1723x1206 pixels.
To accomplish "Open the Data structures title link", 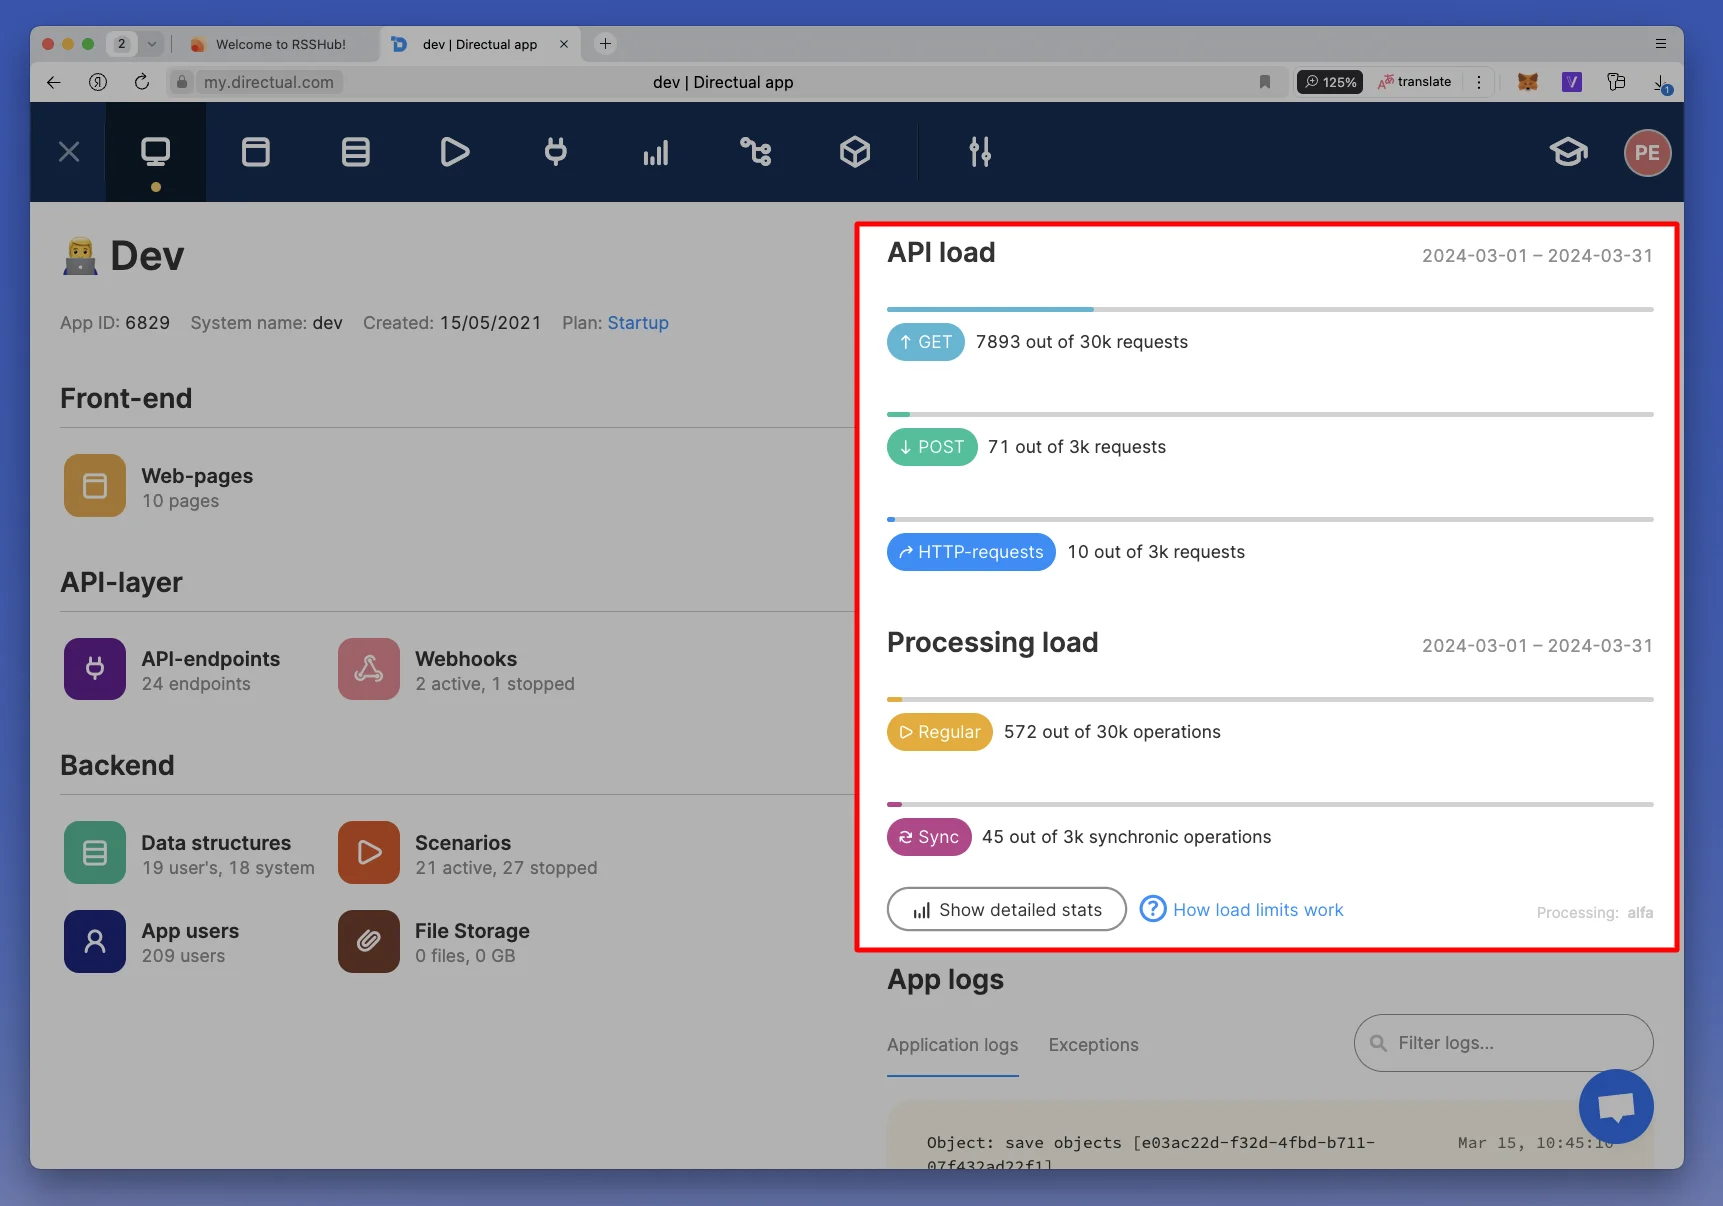I will (x=216, y=843).
